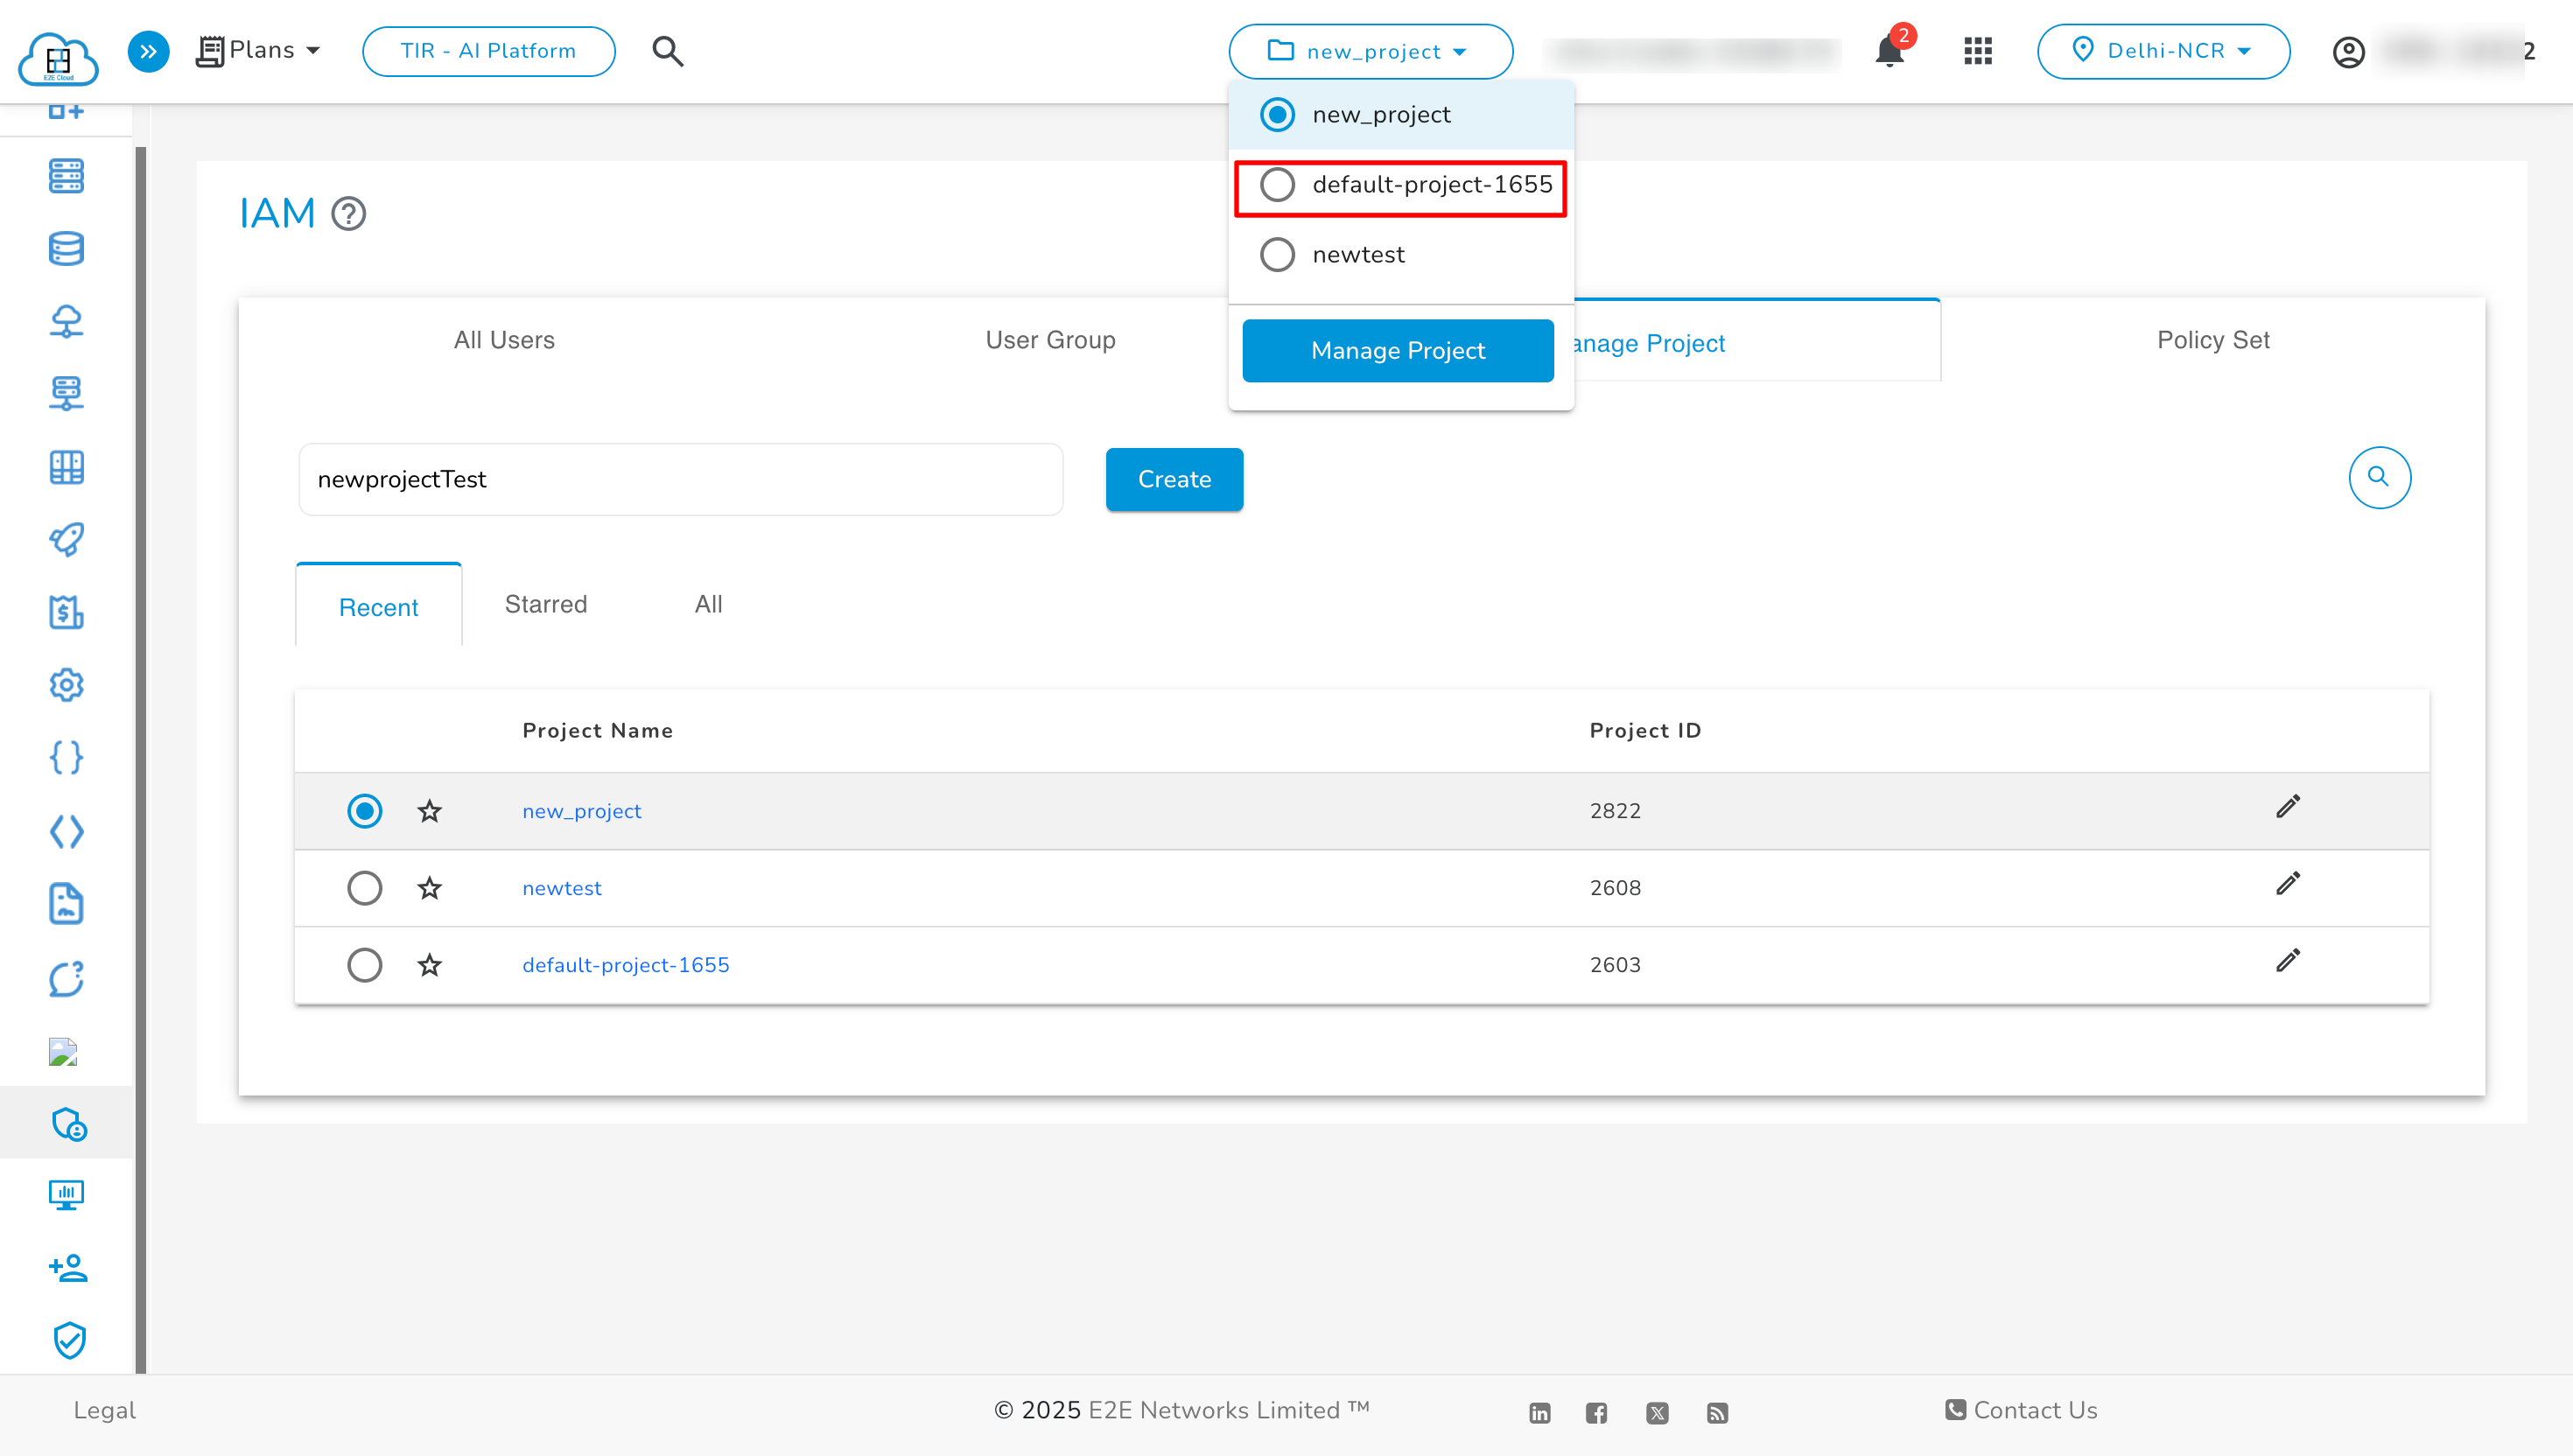Image resolution: width=2573 pixels, height=1456 pixels.
Task: Open the notifications bell icon
Action: (1888, 51)
